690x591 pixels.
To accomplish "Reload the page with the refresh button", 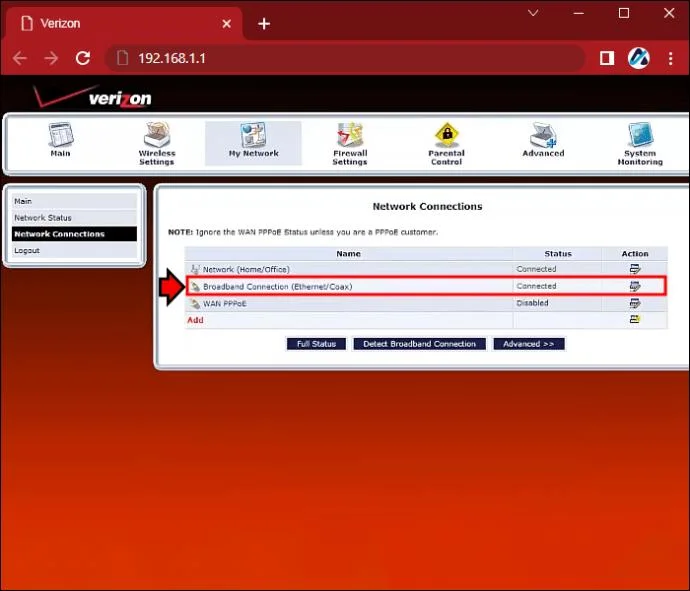I will click(x=83, y=58).
